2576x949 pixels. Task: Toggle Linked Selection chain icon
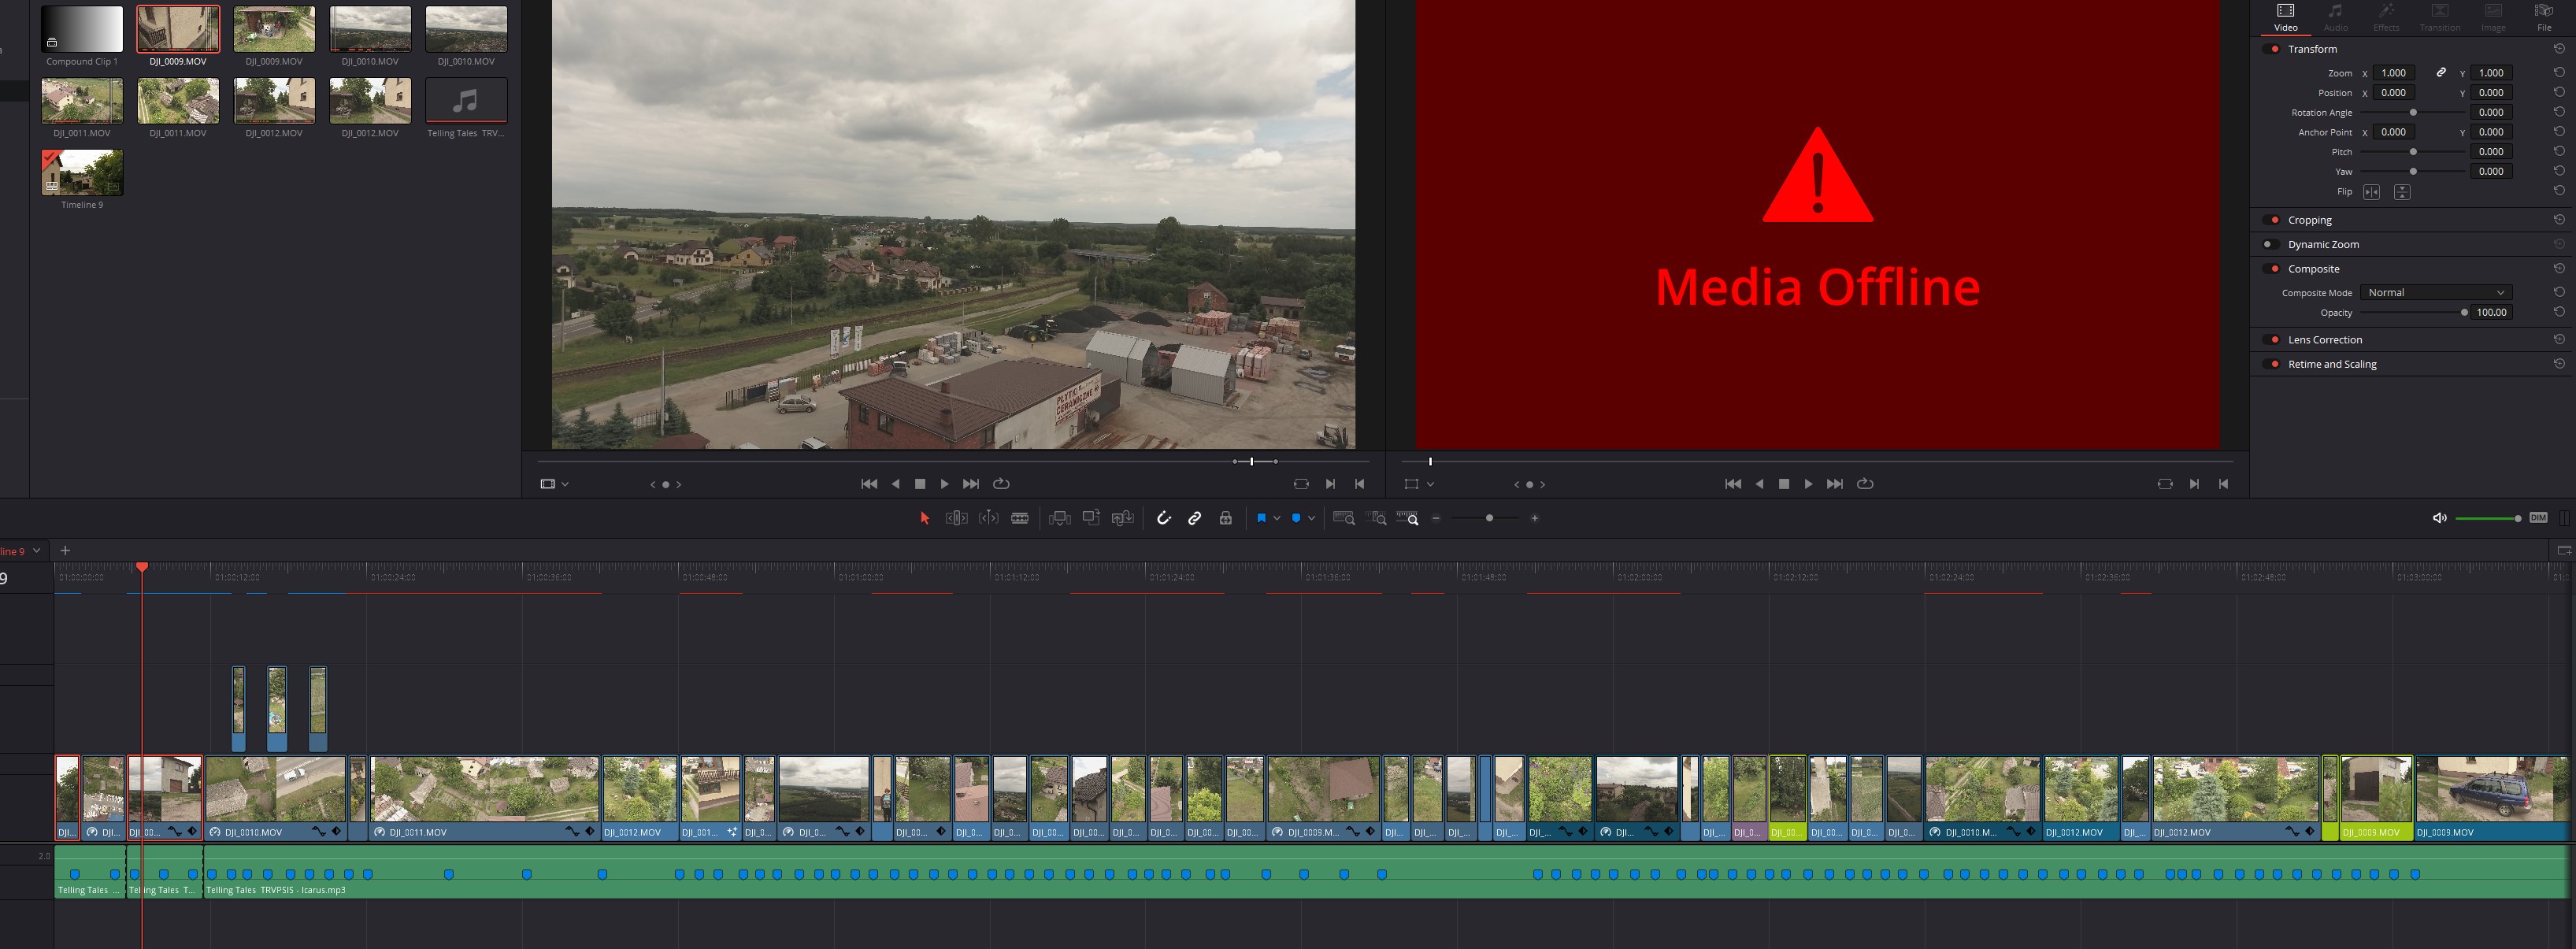[x=1194, y=518]
